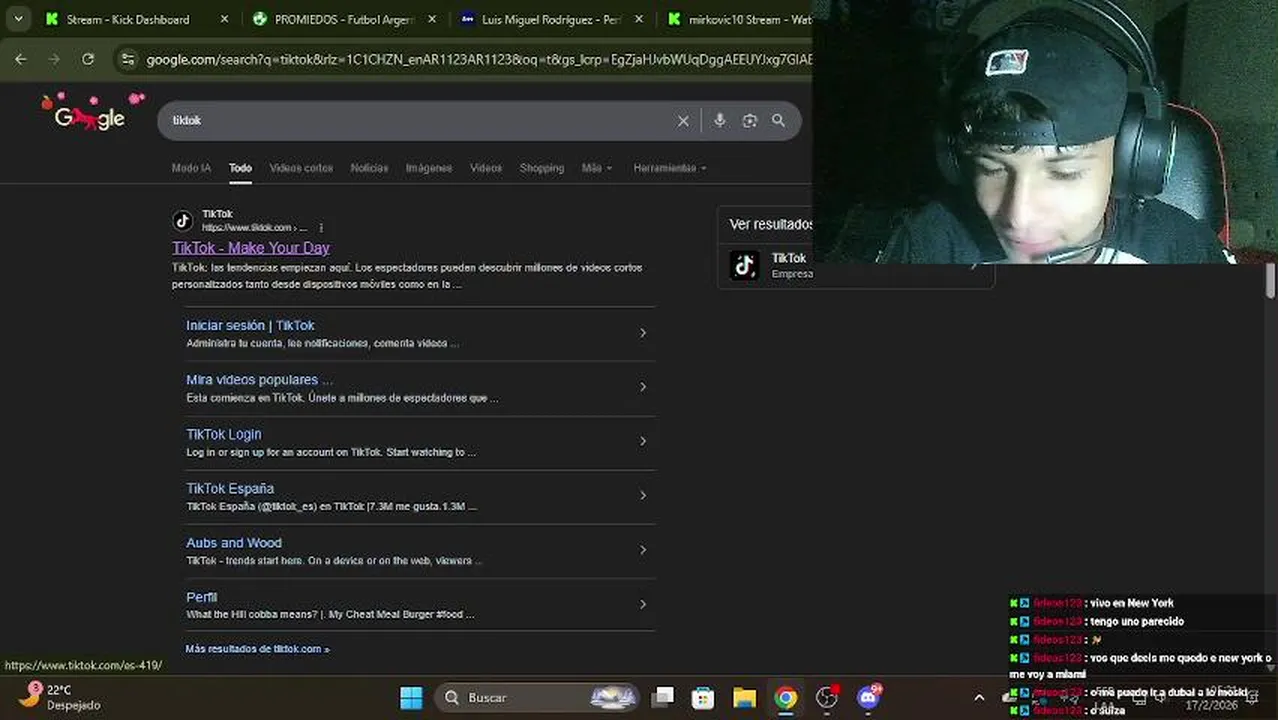Close the Luis Miguel Rodriguez tab
This screenshot has height=720, width=1278.
point(638,19)
